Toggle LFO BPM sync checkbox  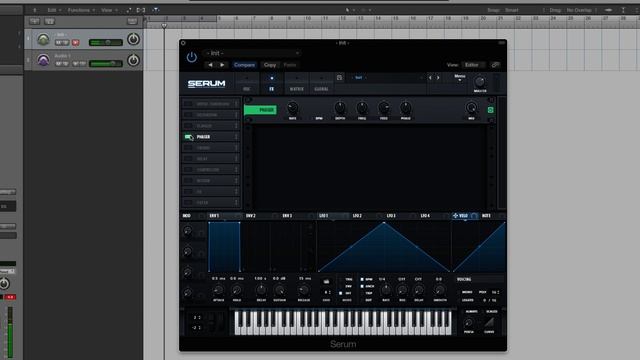[x=362, y=280]
